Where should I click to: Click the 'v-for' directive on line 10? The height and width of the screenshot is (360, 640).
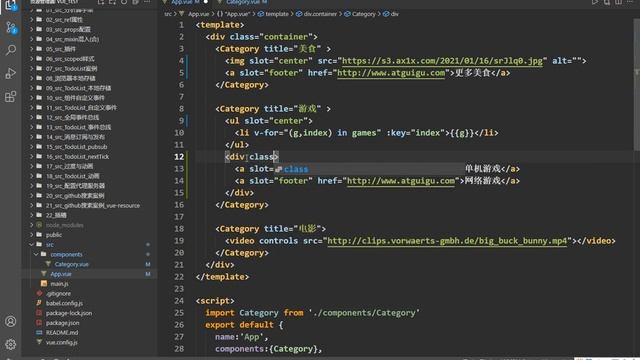(x=269, y=133)
